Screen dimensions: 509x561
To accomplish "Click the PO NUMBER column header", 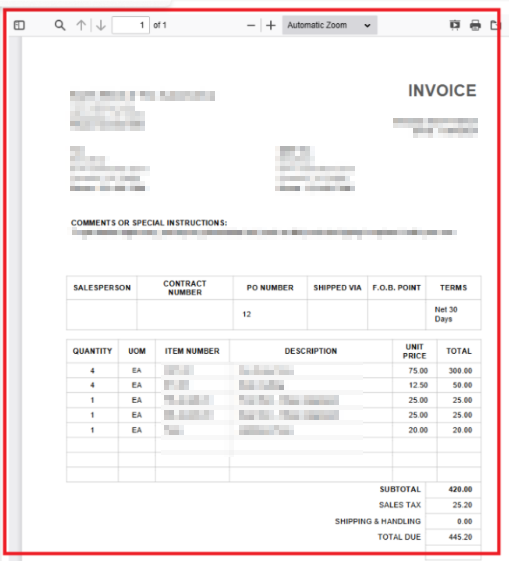I will (270, 288).
